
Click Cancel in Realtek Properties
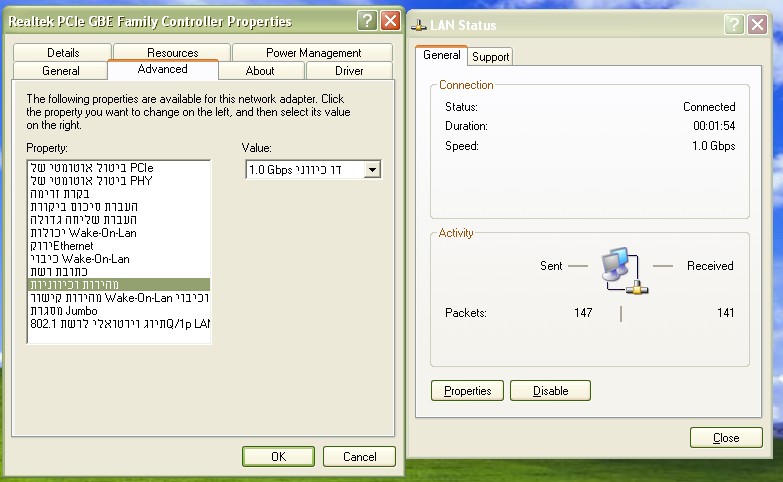tap(359, 456)
